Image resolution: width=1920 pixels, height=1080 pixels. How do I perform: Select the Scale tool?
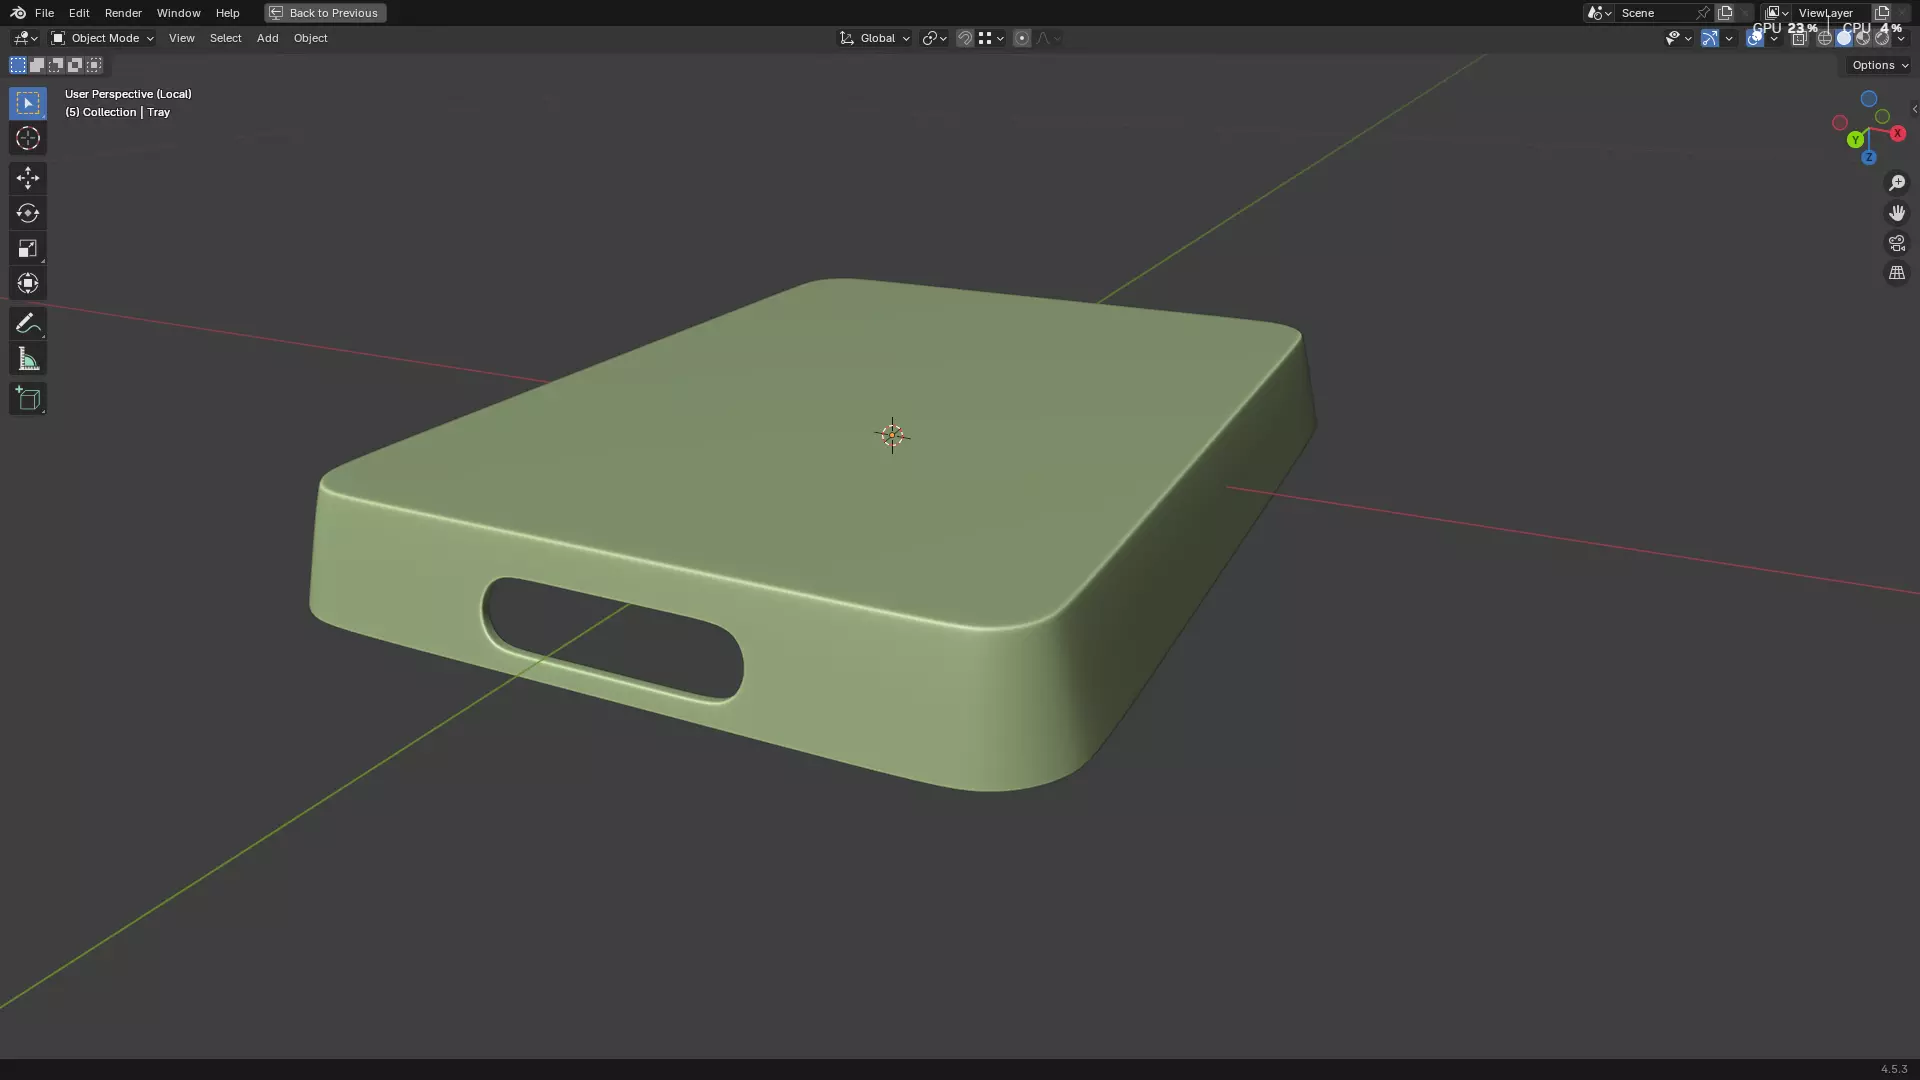[28, 248]
